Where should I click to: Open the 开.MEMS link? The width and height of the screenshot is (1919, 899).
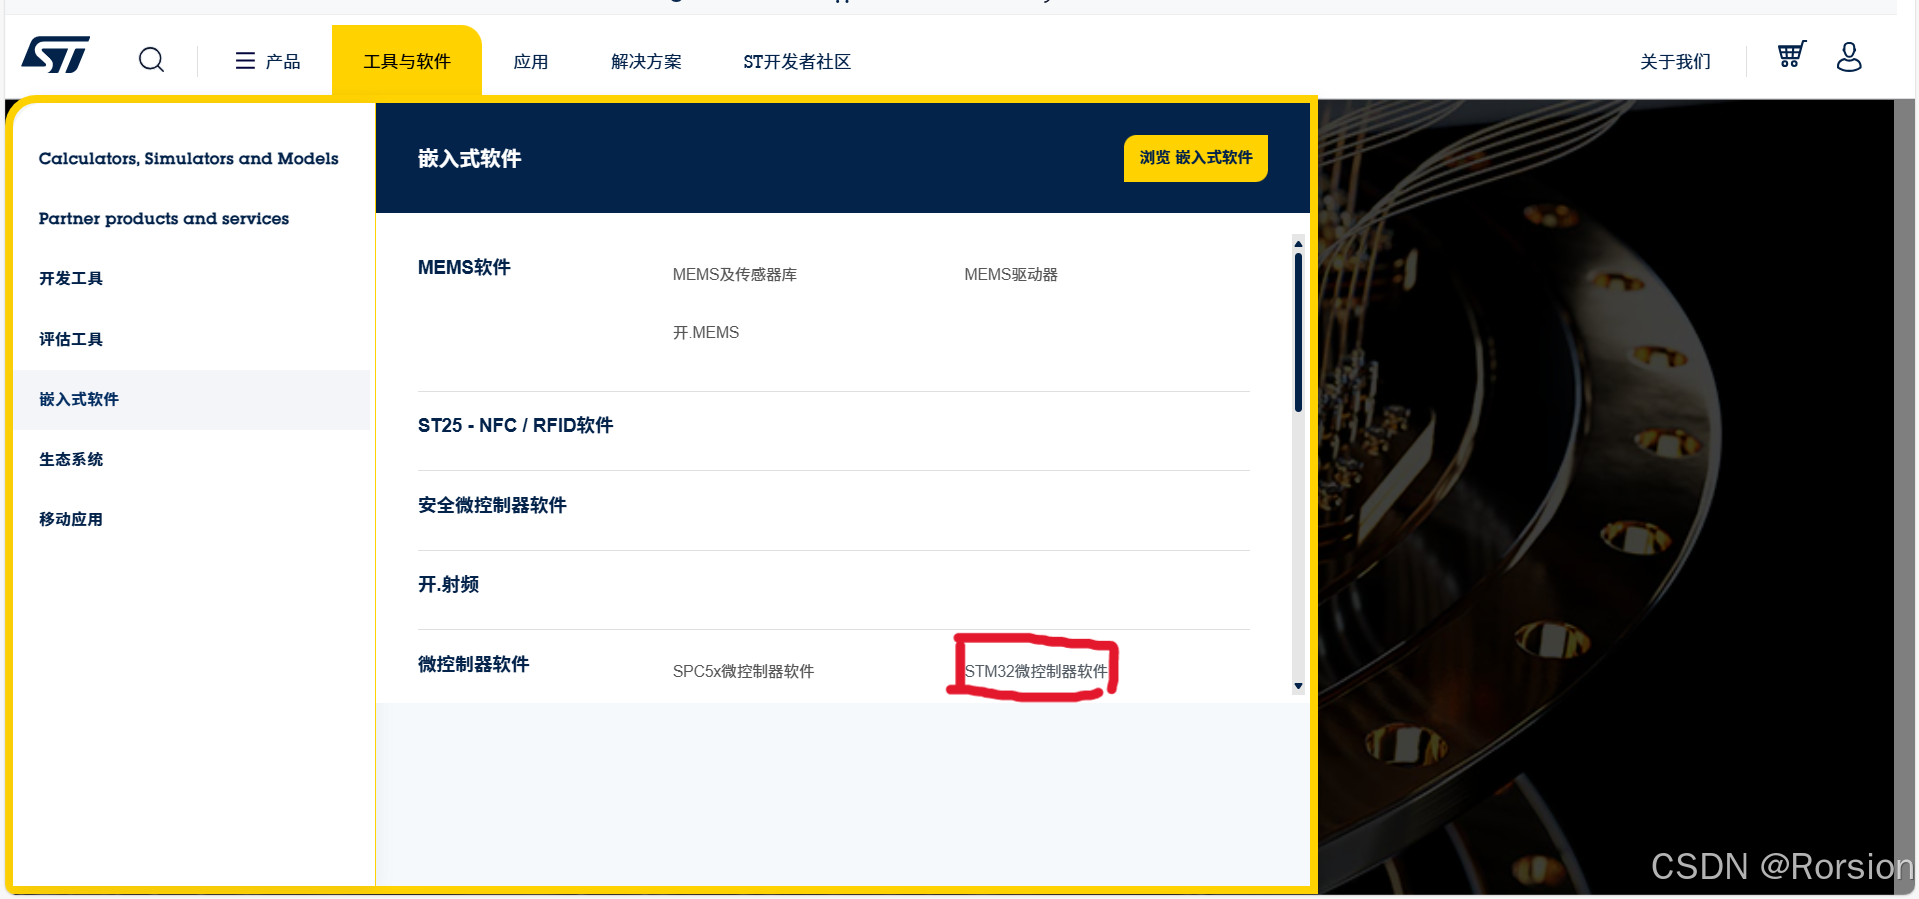(x=706, y=332)
